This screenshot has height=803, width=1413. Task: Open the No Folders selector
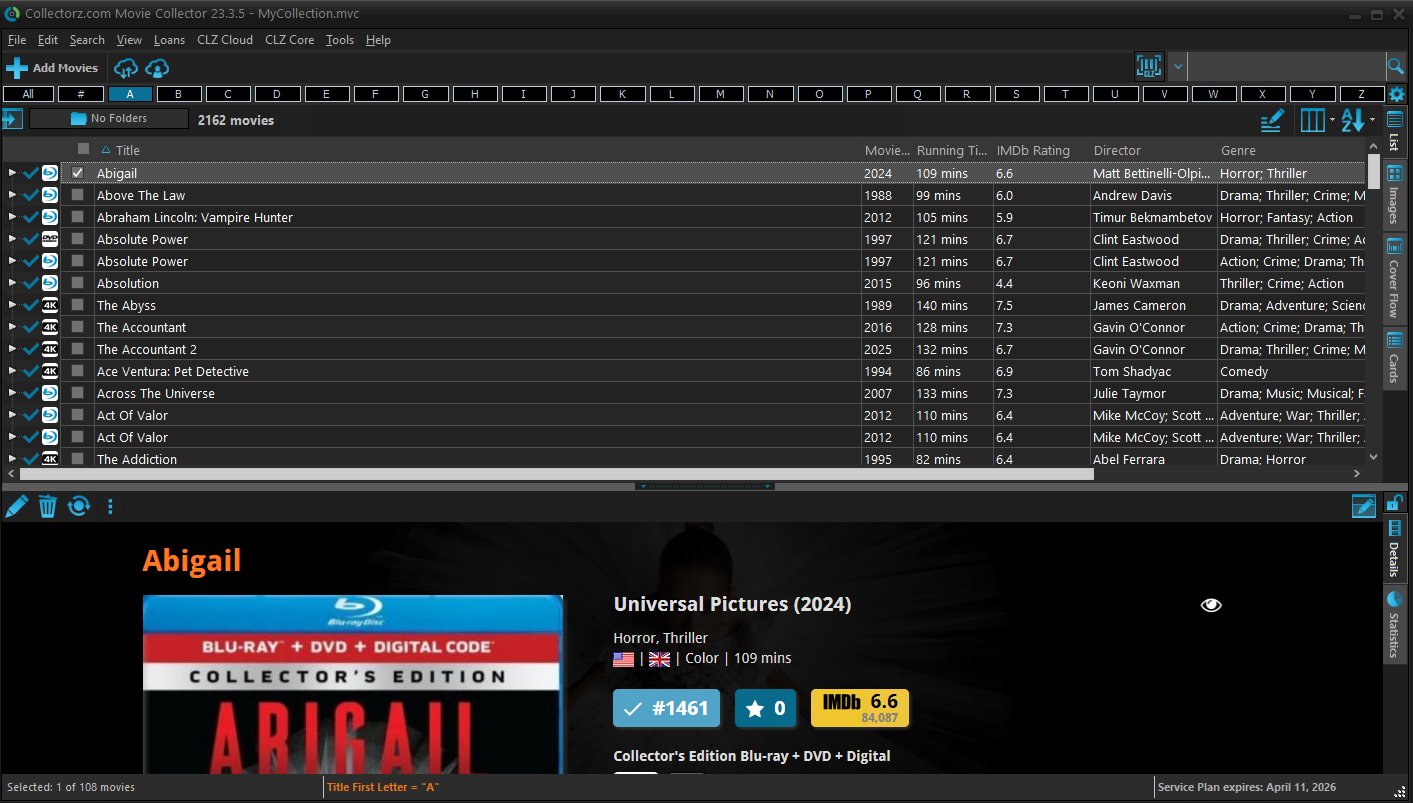(109, 119)
